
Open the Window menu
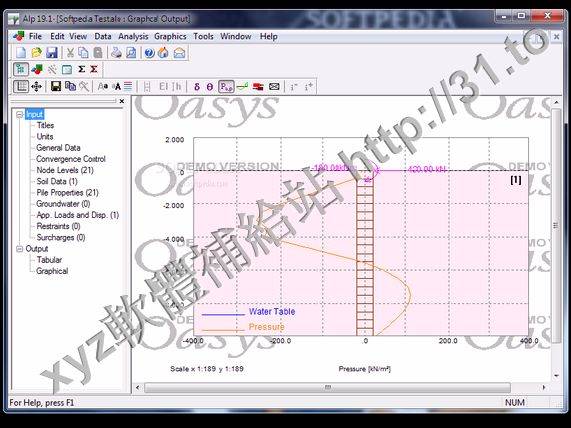click(x=236, y=36)
